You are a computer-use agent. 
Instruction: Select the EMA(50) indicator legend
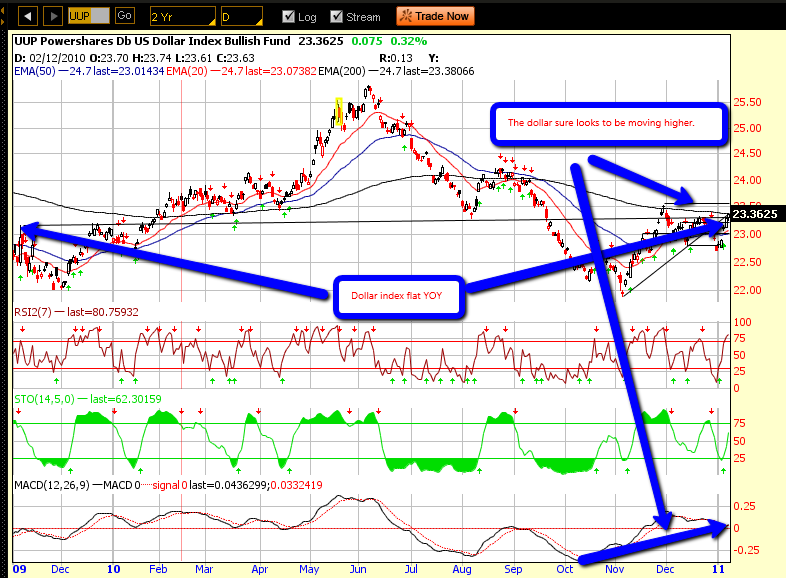89,71
